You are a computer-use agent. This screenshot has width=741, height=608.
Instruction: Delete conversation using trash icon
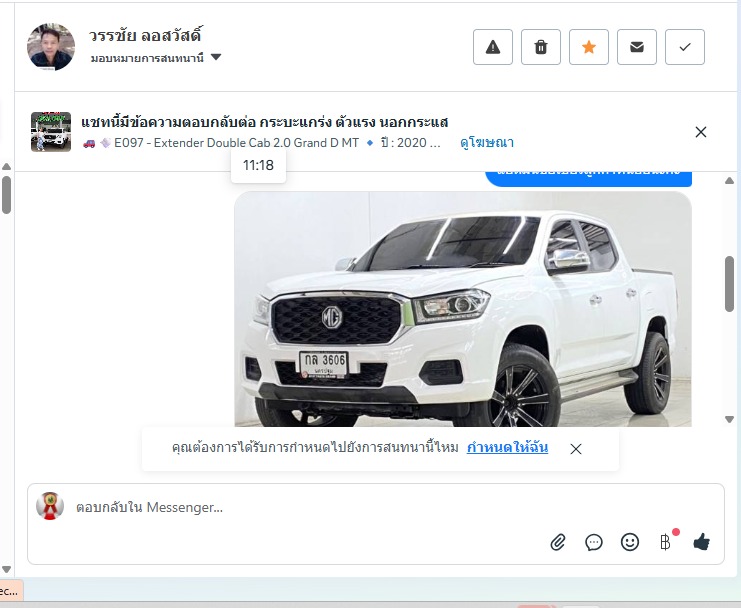(541, 47)
